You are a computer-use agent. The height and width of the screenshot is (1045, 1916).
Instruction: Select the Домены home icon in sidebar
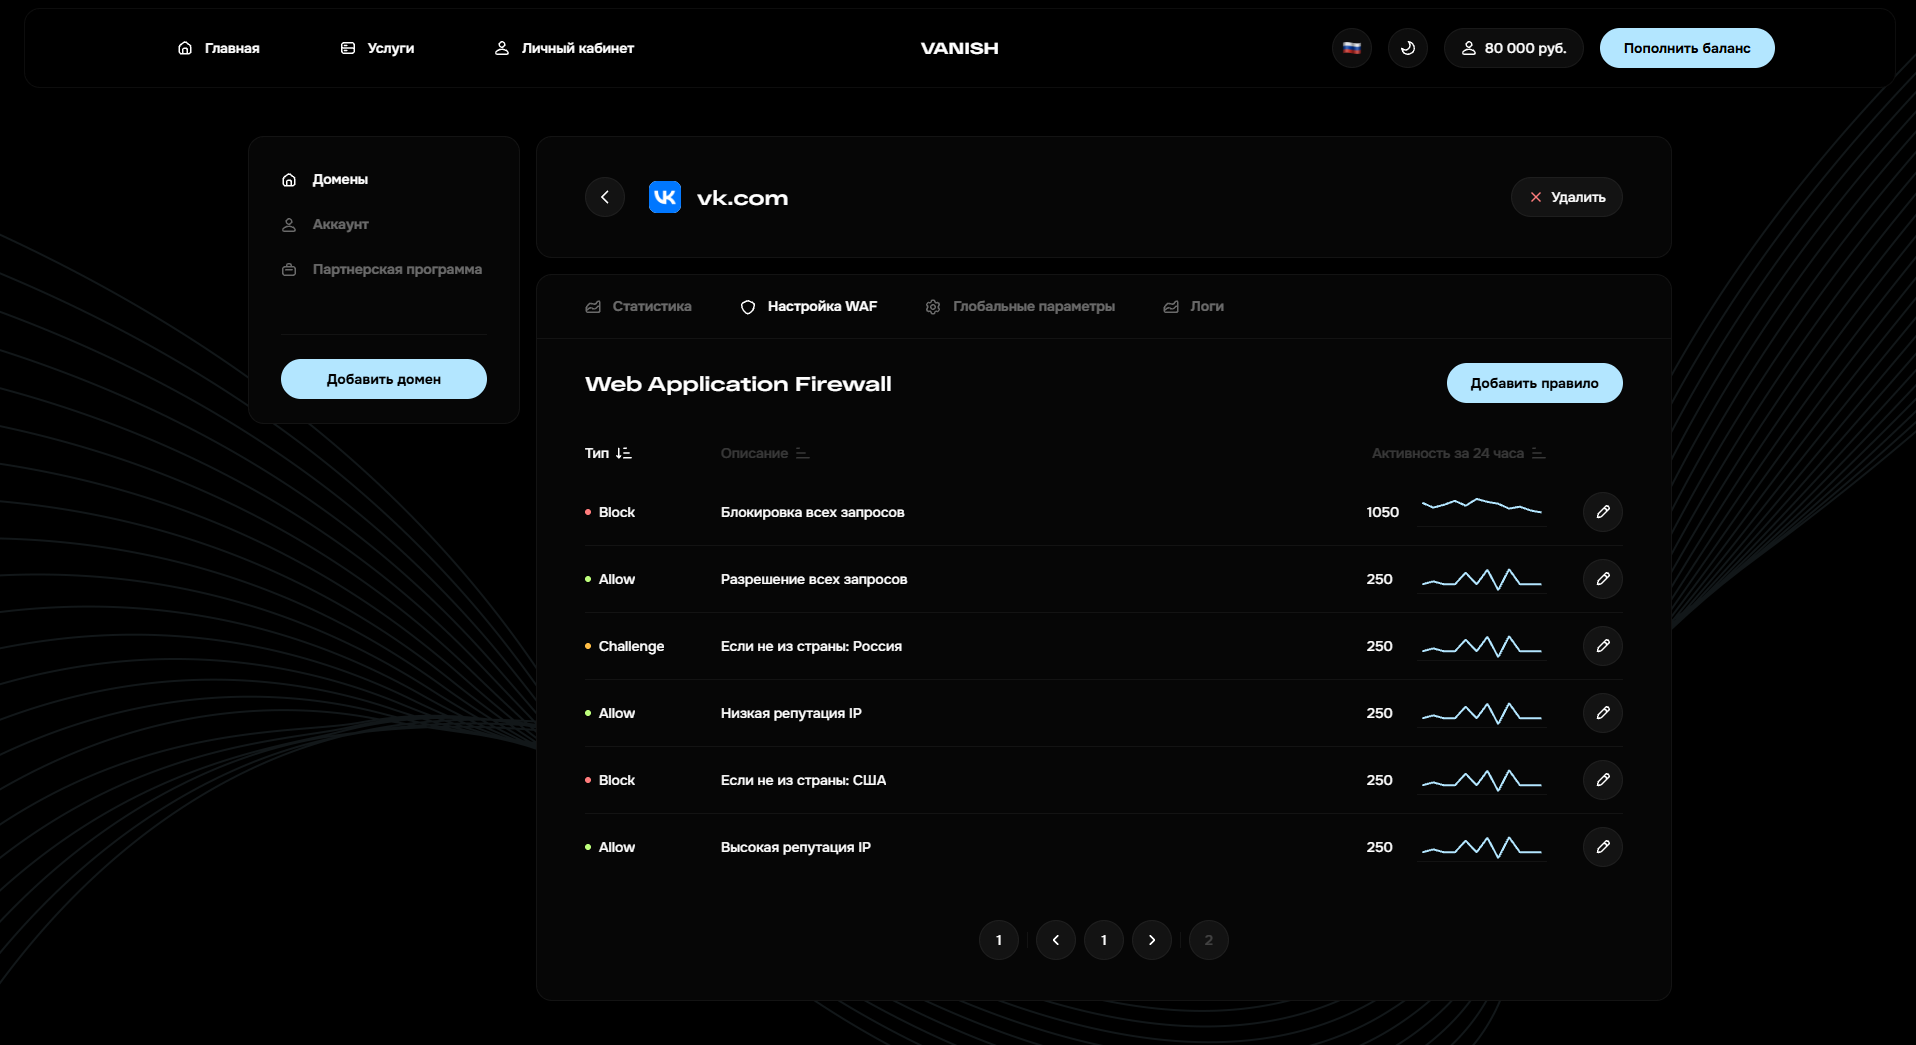(x=288, y=179)
